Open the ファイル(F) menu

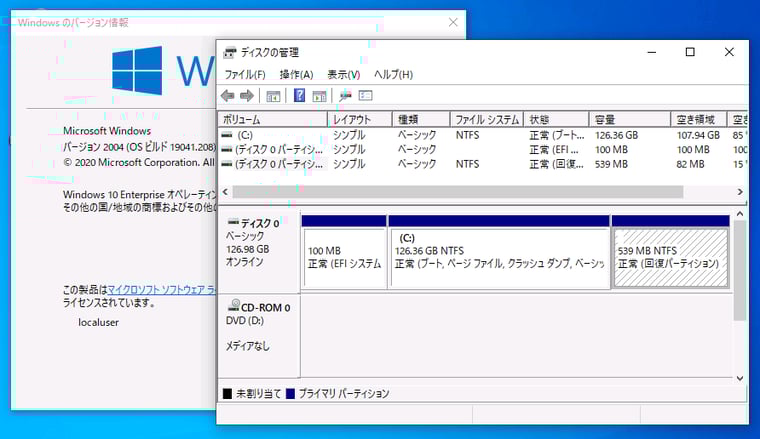coord(245,75)
